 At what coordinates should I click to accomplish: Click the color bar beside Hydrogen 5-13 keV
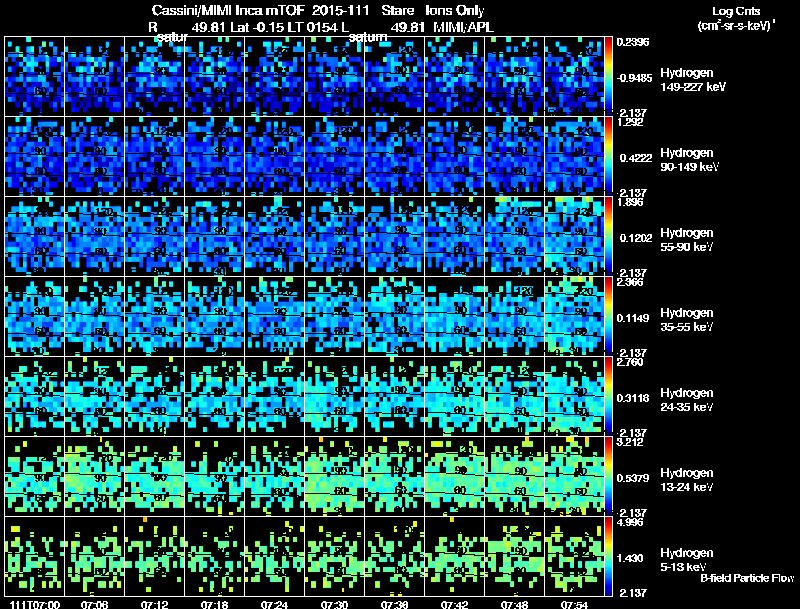(x=608, y=556)
